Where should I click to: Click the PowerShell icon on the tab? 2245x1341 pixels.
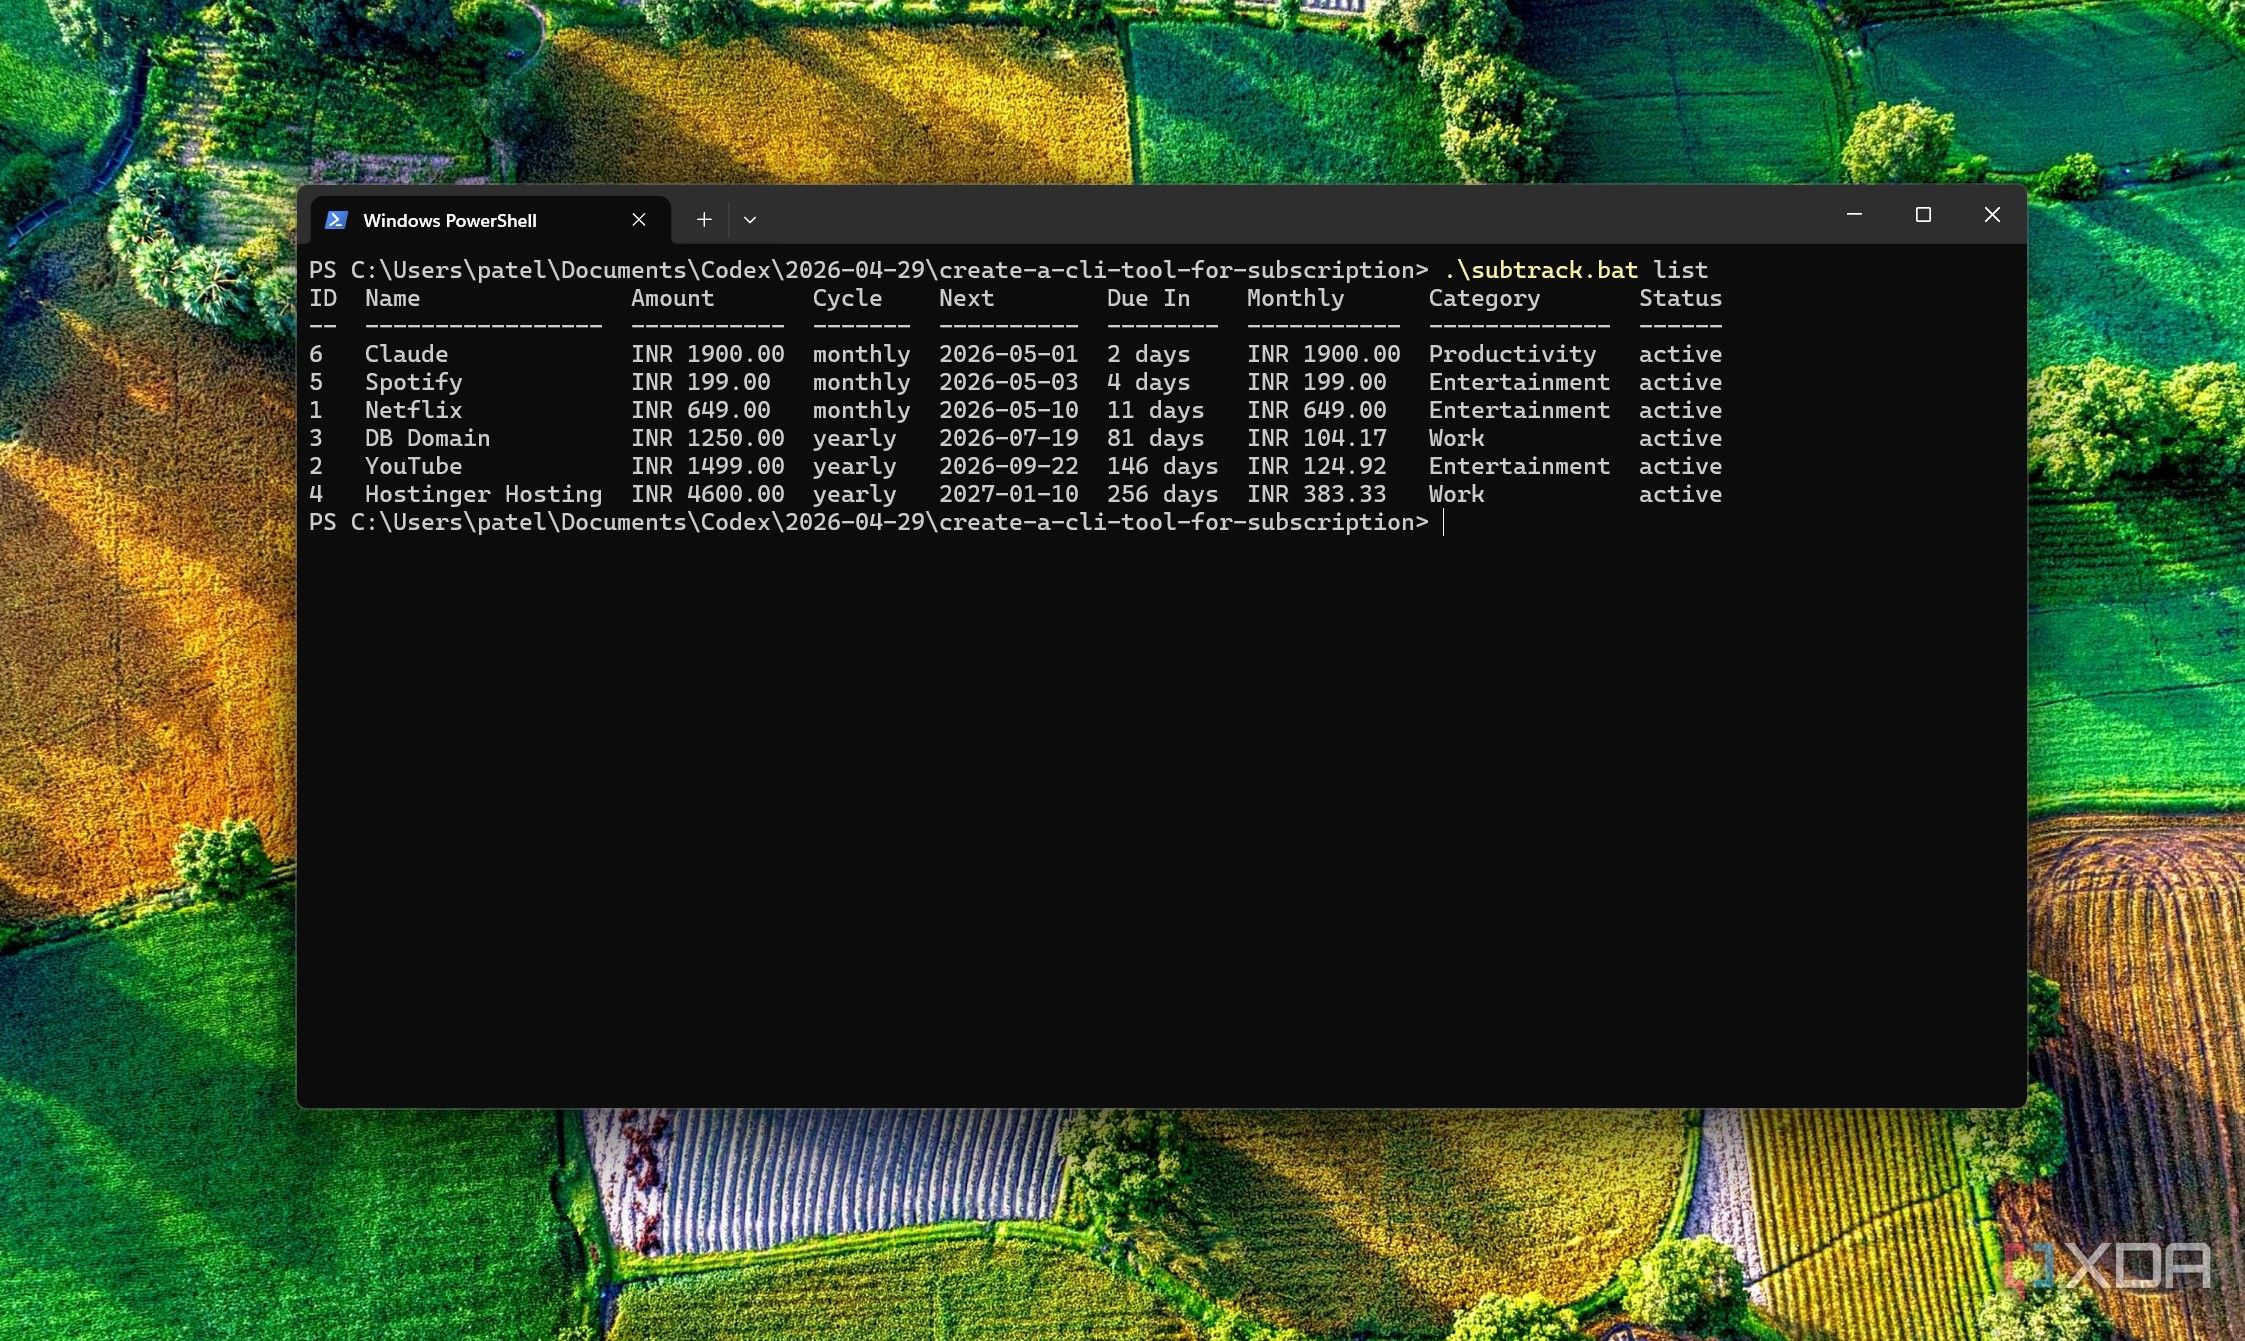[x=336, y=220]
